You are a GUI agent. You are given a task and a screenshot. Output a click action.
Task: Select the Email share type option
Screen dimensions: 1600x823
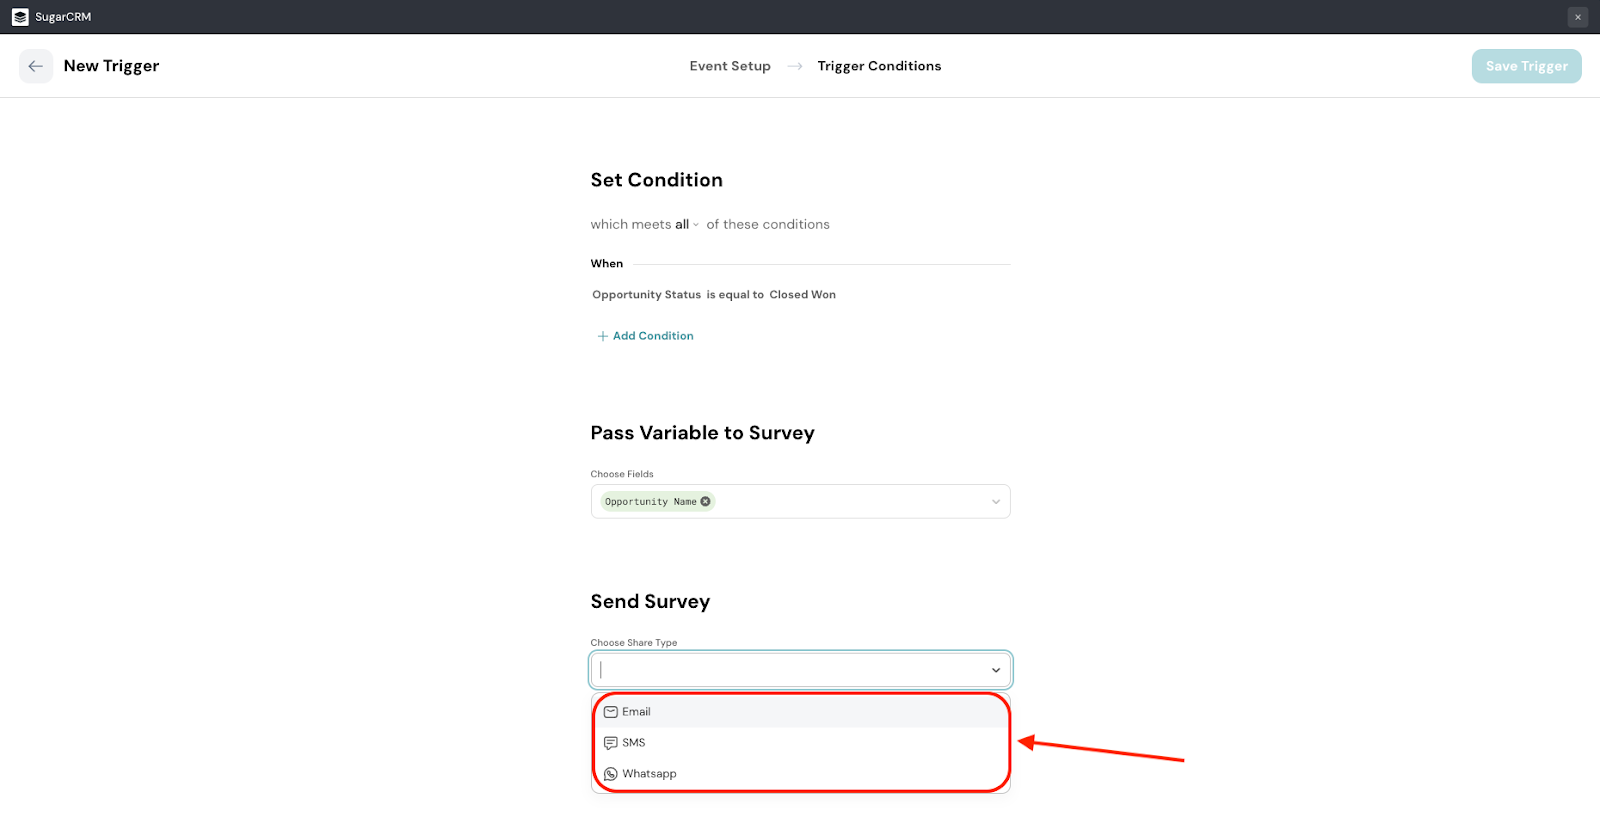(x=636, y=712)
